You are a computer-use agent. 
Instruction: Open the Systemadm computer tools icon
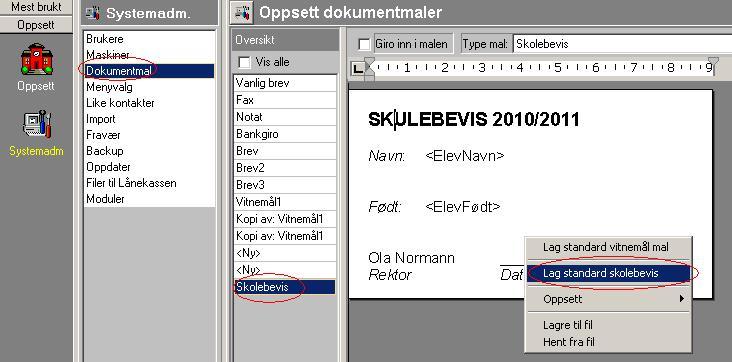coord(36,123)
